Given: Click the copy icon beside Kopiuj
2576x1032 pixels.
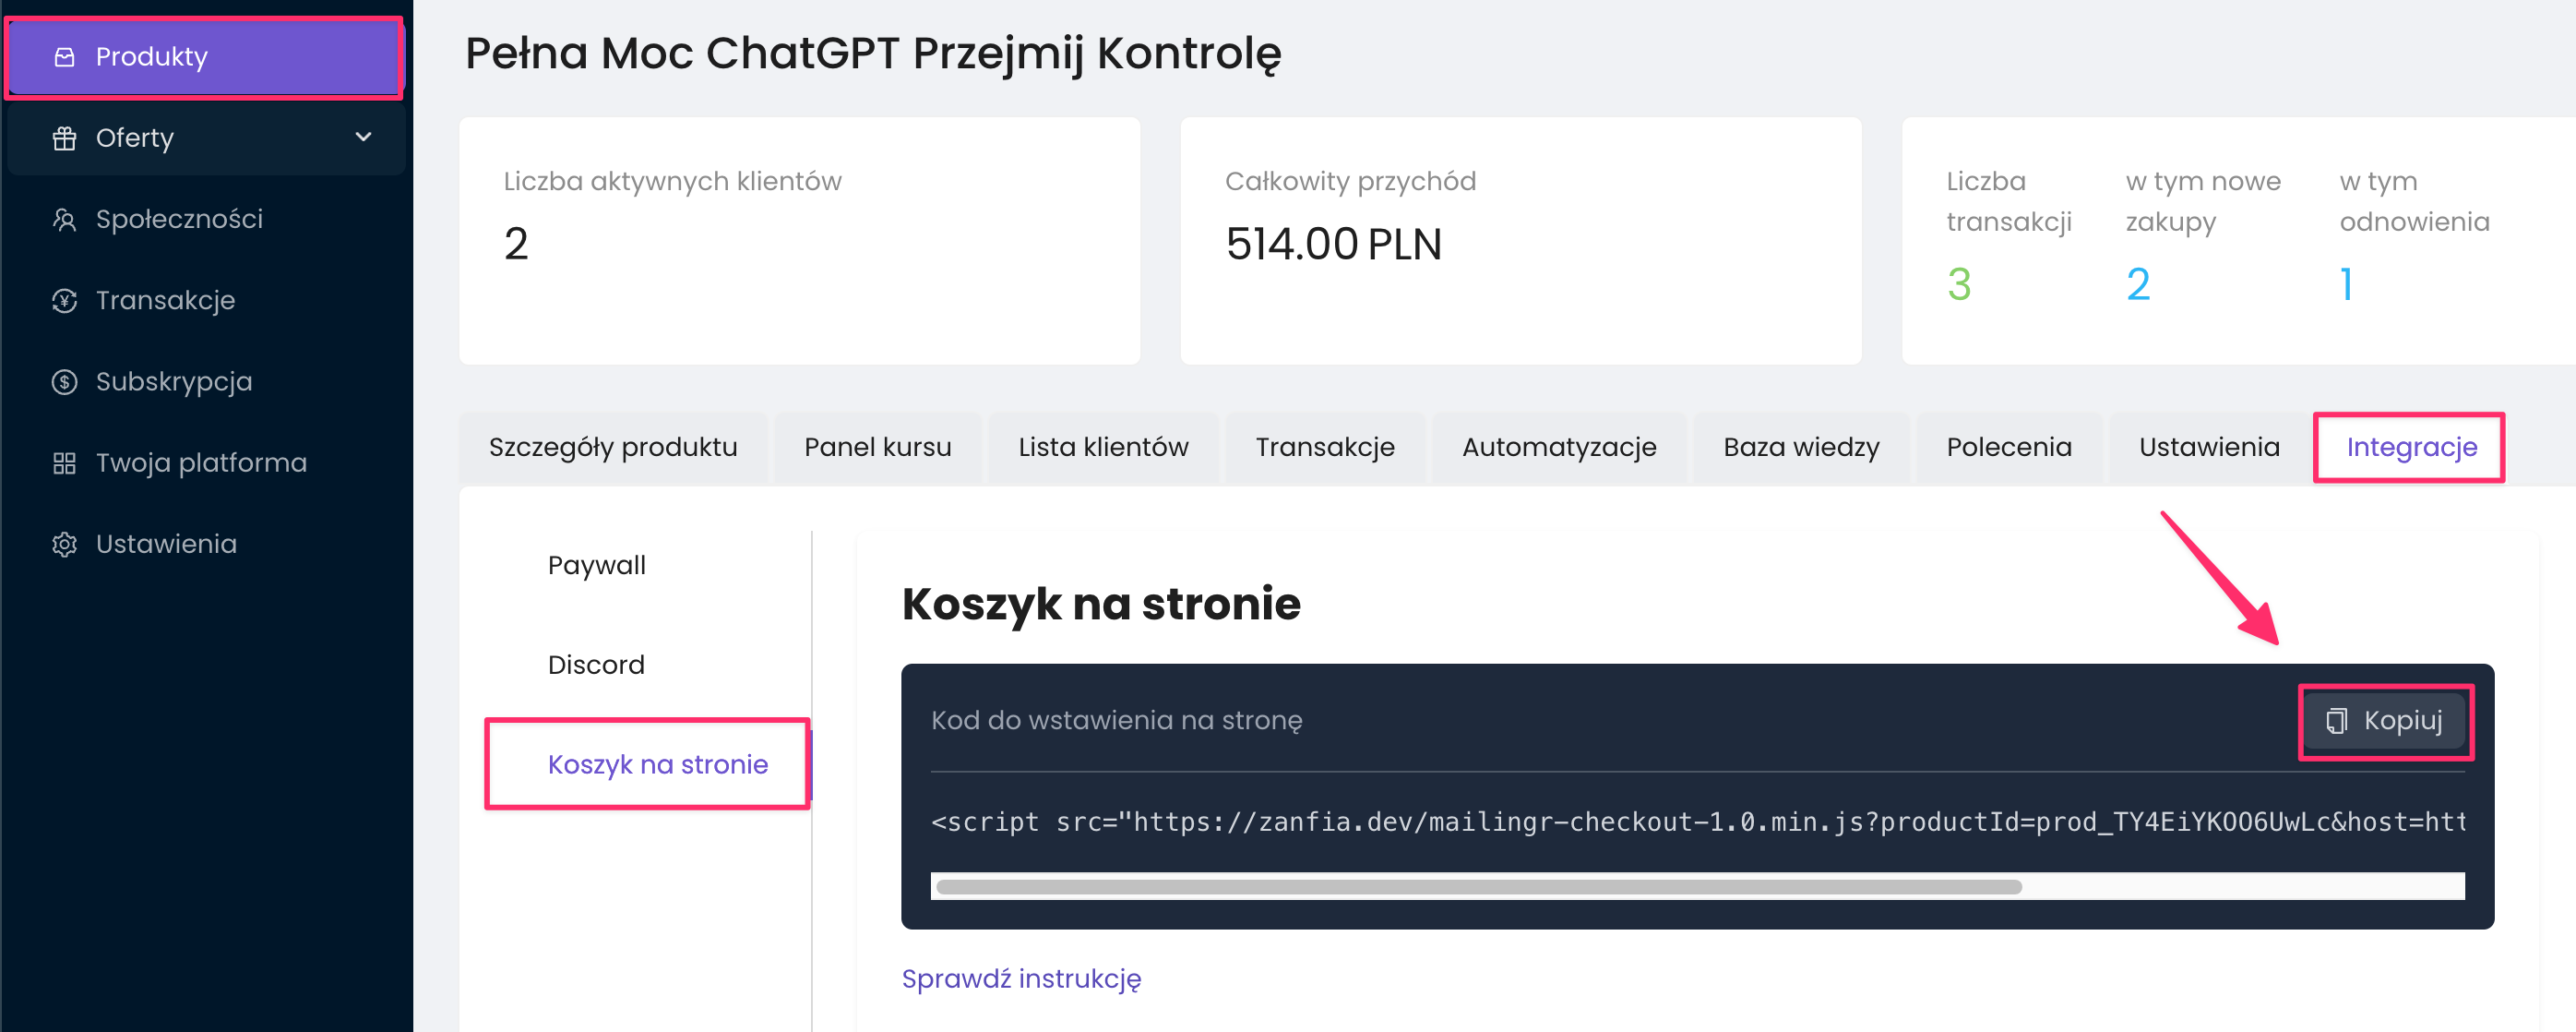Looking at the screenshot, I should [x=2336, y=721].
